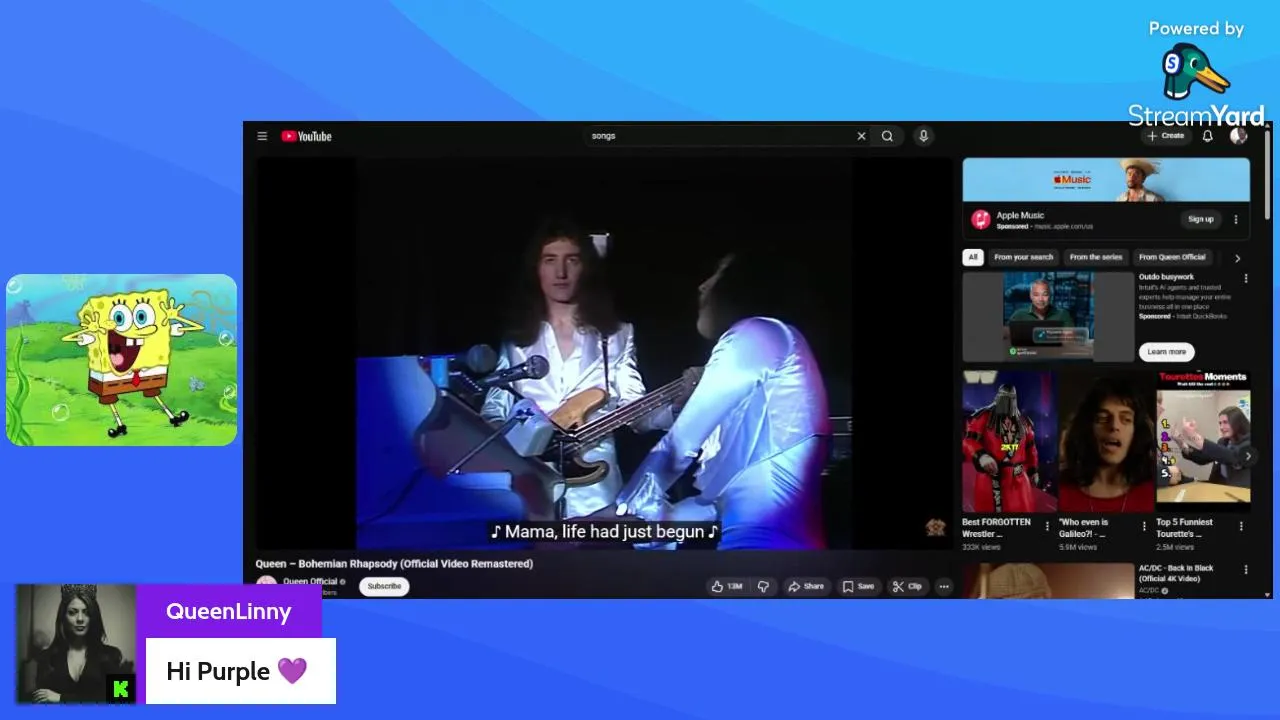Start voice search with the microphone icon
The width and height of the screenshot is (1280, 720).
coord(923,136)
